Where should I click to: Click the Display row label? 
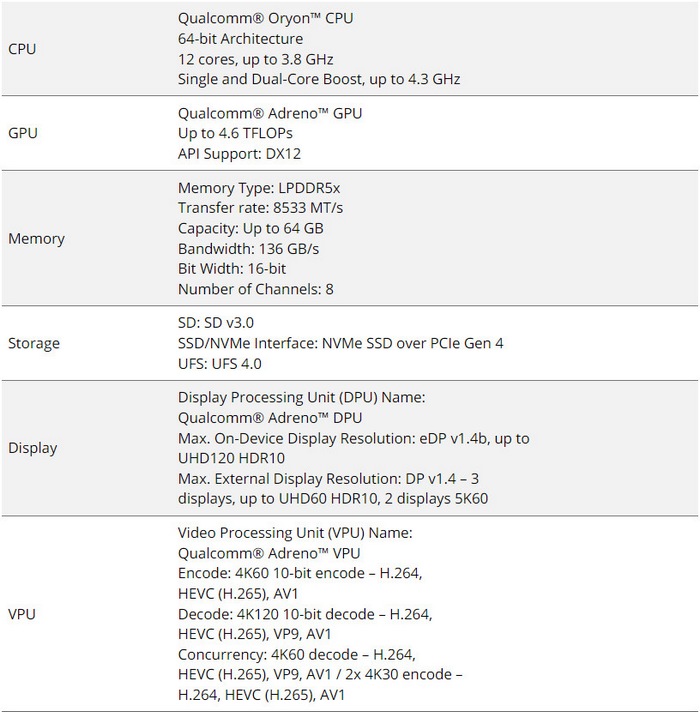click(x=33, y=448)
